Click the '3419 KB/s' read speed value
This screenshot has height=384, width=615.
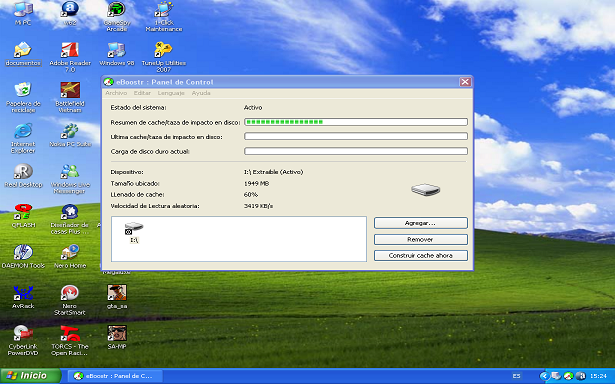(258, 206)
